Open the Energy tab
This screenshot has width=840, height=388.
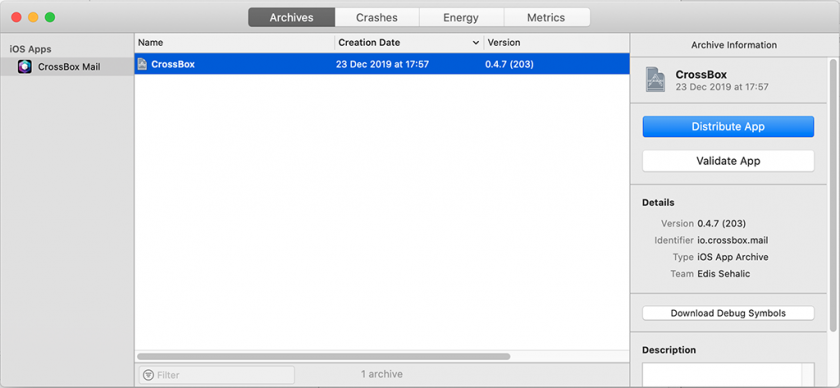pyautogui.click(x=461, y=18)
